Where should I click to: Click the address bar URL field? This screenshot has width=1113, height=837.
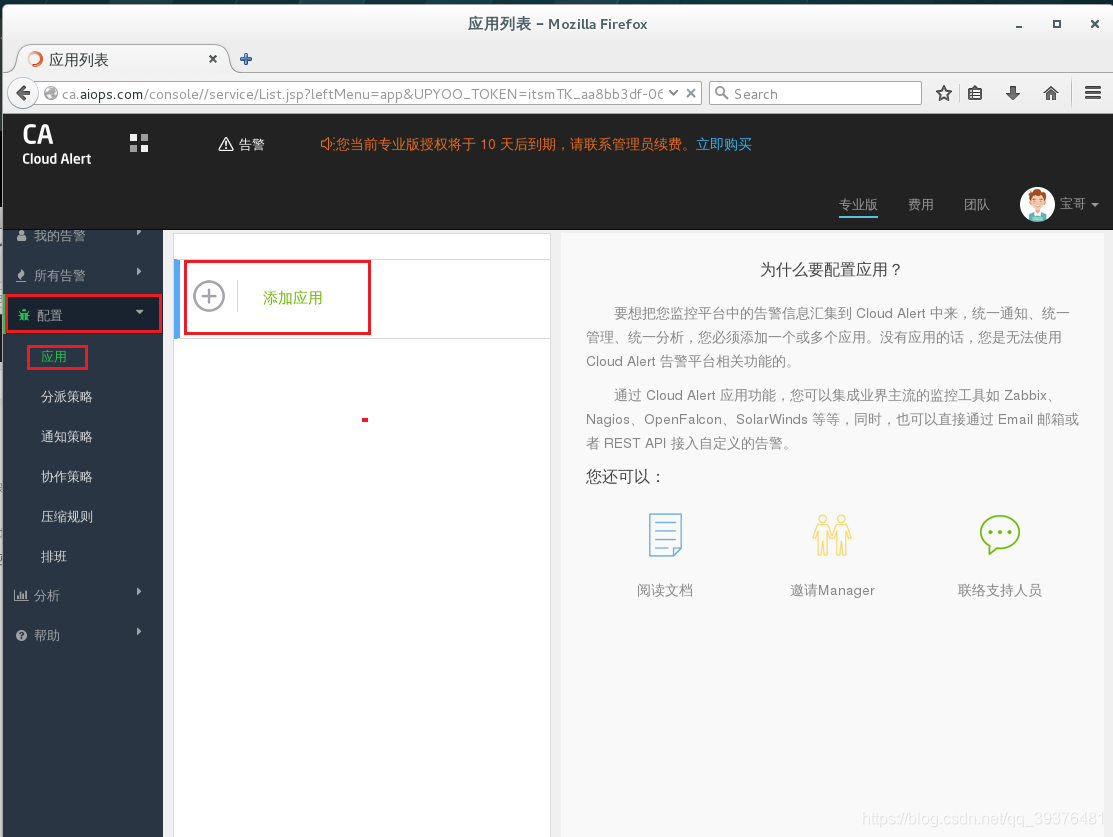(362, 94)
